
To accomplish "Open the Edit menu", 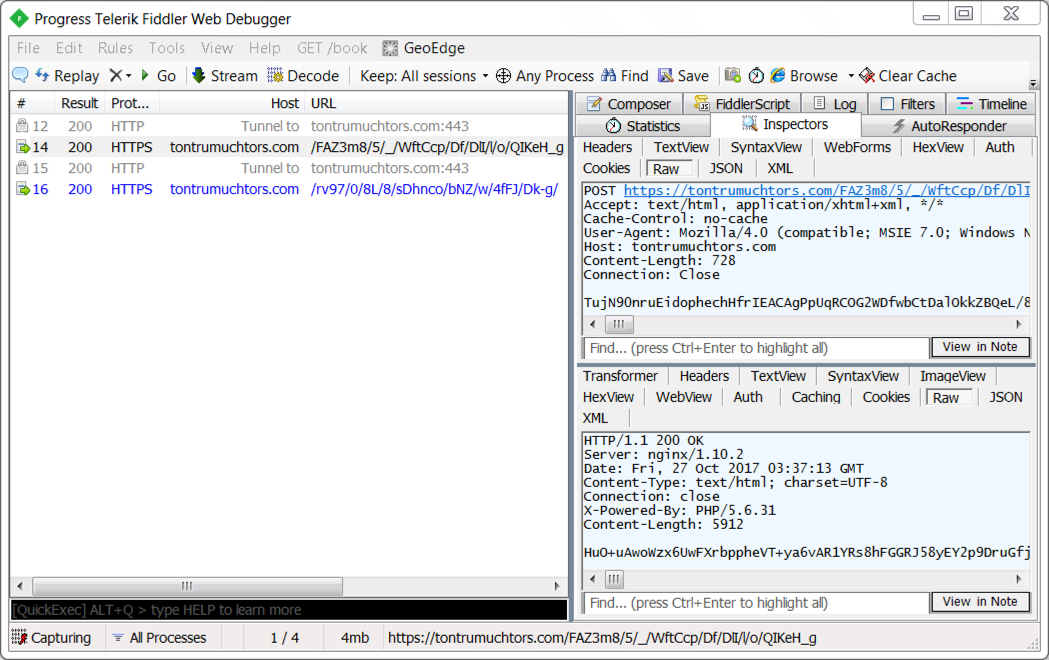I will click(69, 48).
